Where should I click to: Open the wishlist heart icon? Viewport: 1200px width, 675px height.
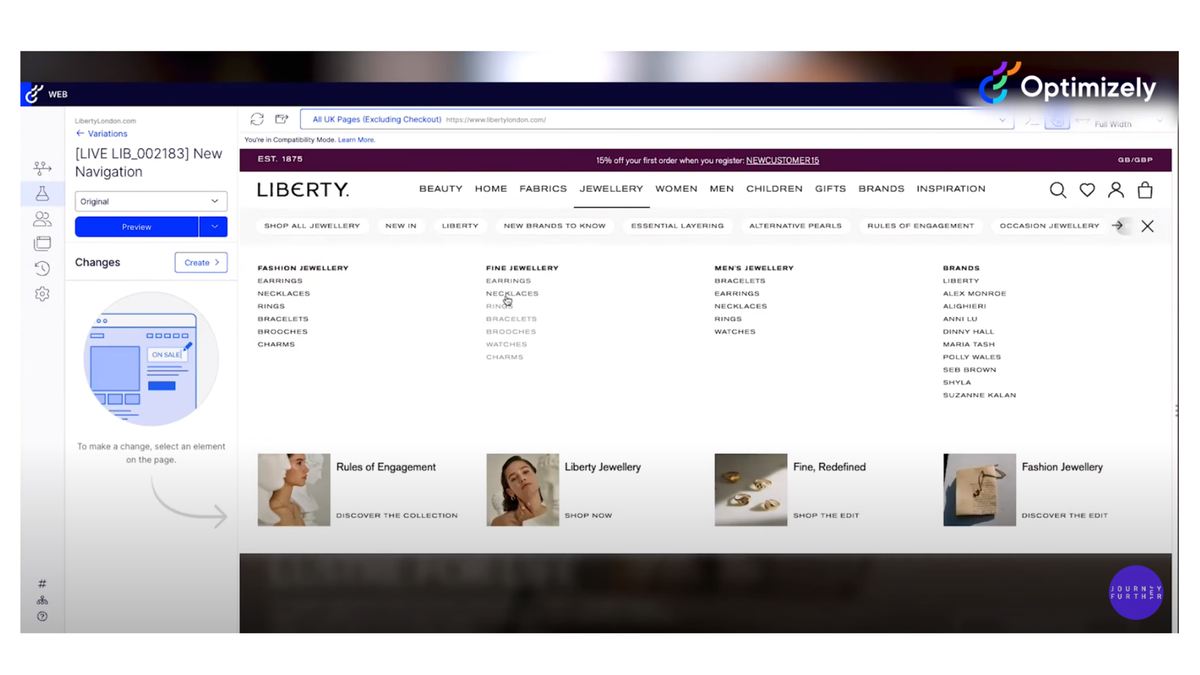[x=1087, y=190]
